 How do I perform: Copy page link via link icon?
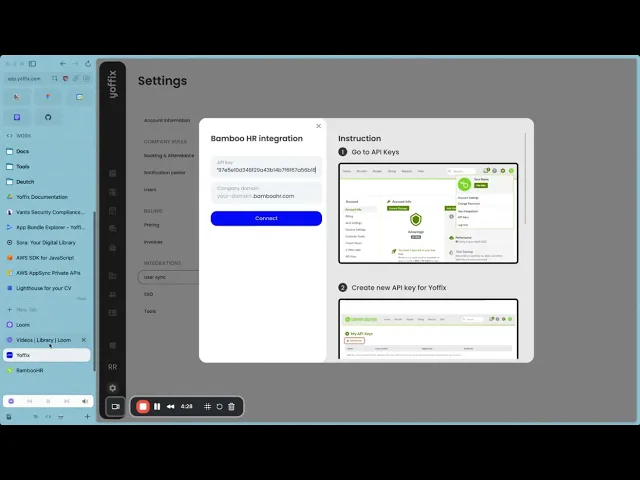tap(76, 78)
